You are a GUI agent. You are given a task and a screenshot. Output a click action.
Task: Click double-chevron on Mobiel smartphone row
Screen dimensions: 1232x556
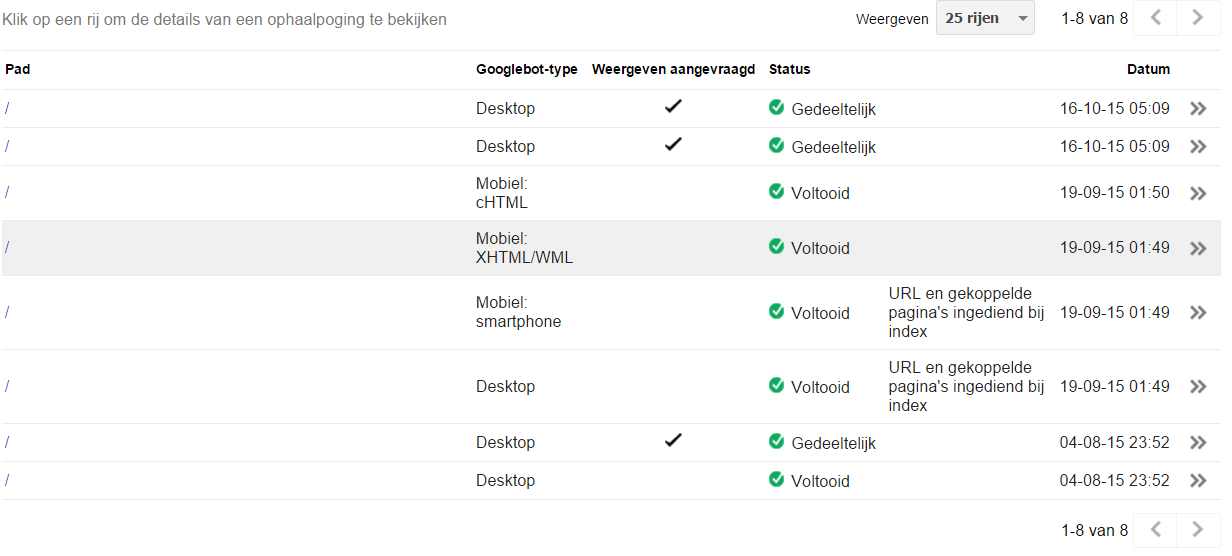tap(1198, 313)
